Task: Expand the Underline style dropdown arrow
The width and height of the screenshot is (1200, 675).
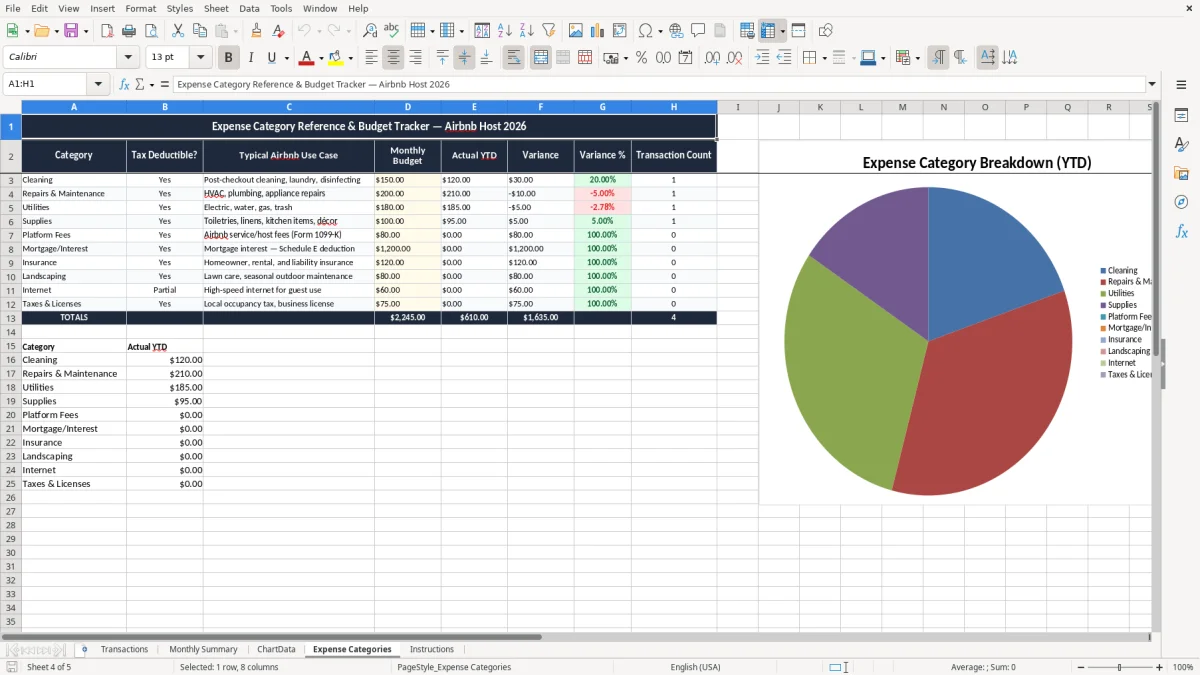Action: [286, 58]
